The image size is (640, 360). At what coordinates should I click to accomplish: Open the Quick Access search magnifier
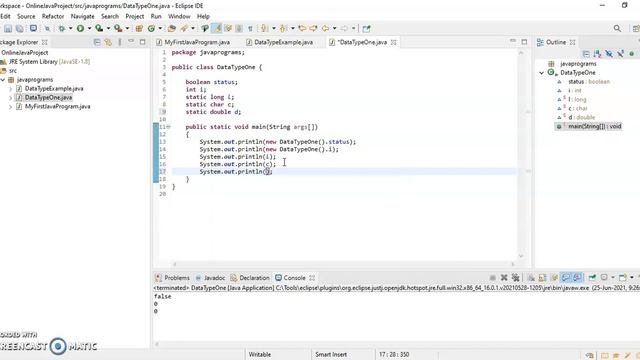pyautogui.click(x=617, y=29)
